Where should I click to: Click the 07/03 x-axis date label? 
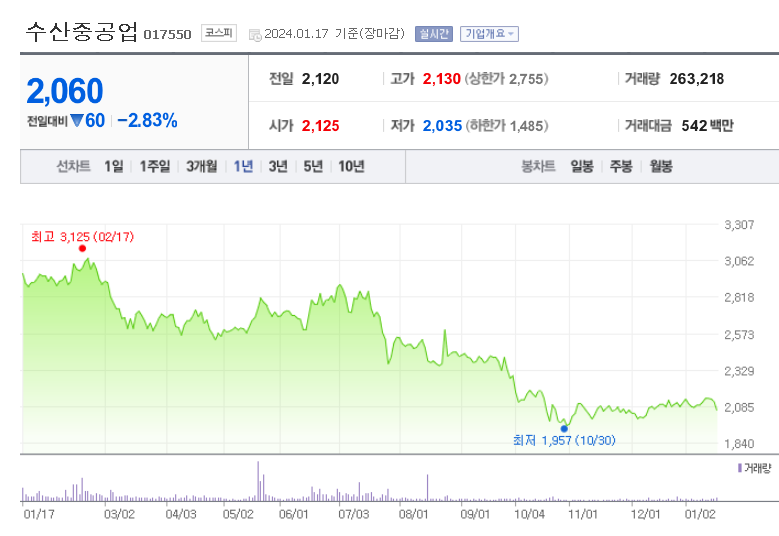click(x=354, y=514)
